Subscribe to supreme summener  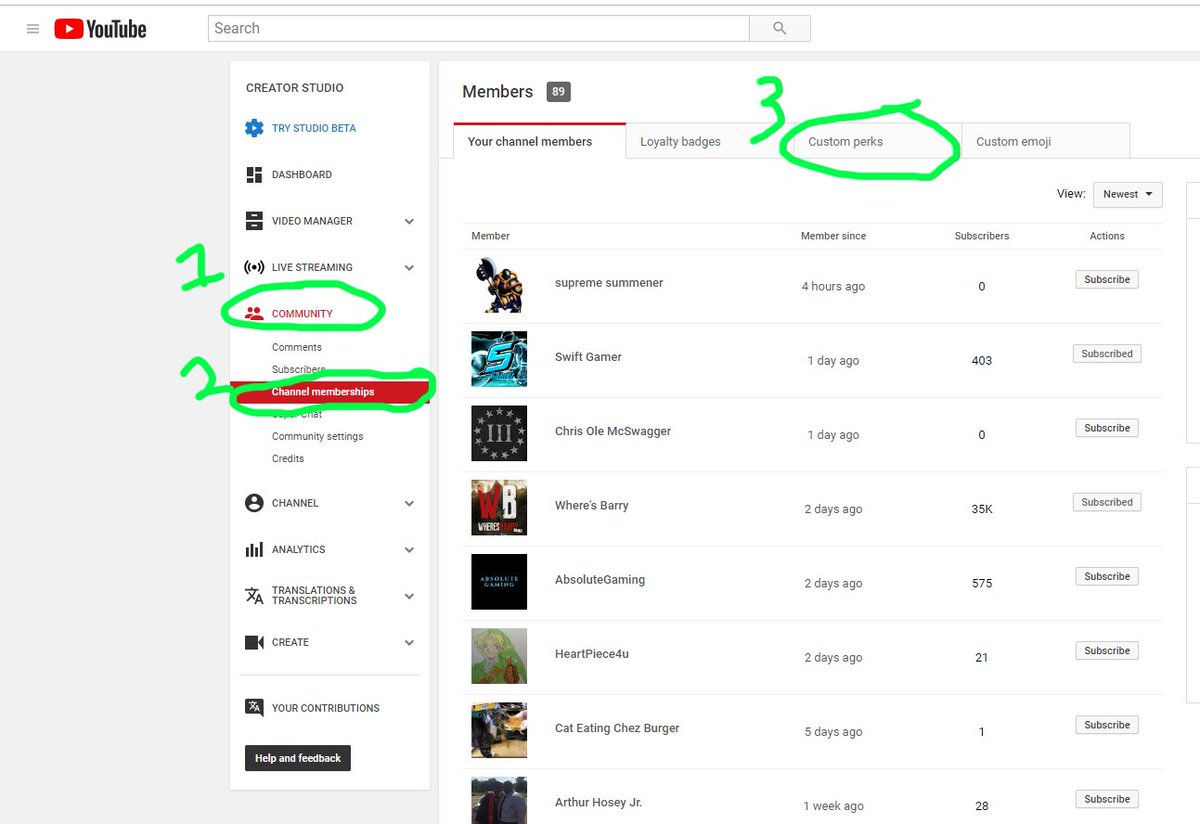pos(1107,280)
